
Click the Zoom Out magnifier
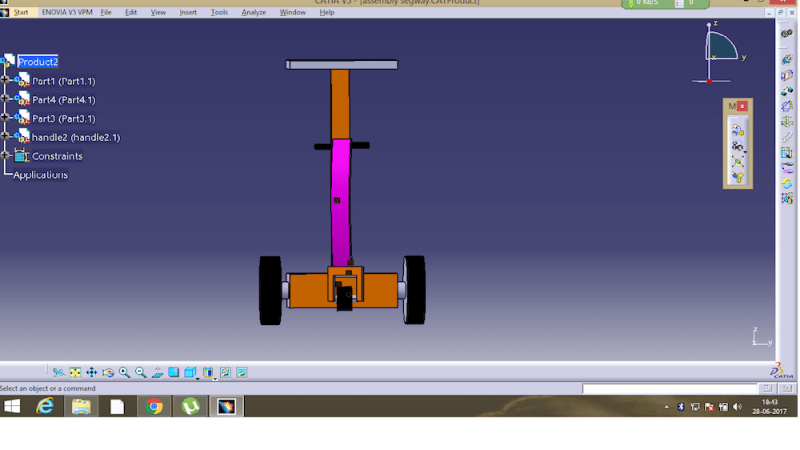(141, 372)
